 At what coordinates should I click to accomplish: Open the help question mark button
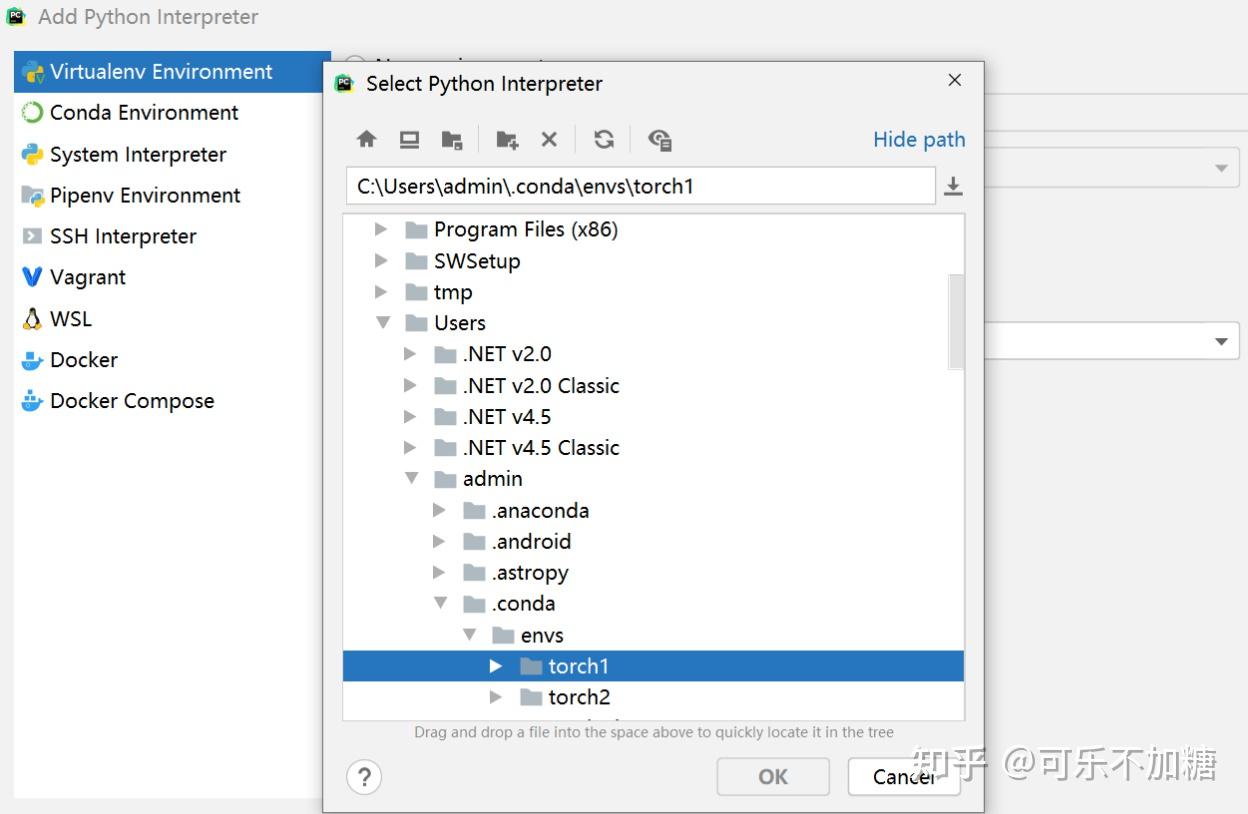364,777
